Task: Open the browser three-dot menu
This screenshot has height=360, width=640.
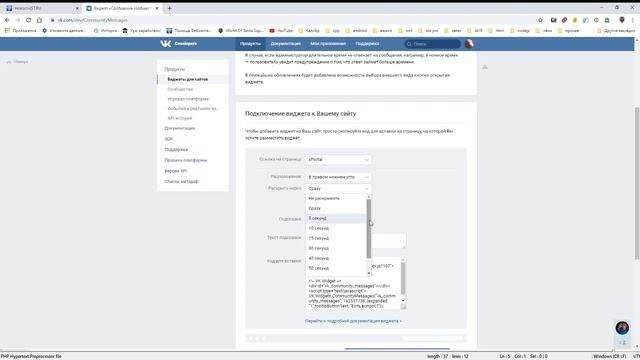Action: [633, 20]
